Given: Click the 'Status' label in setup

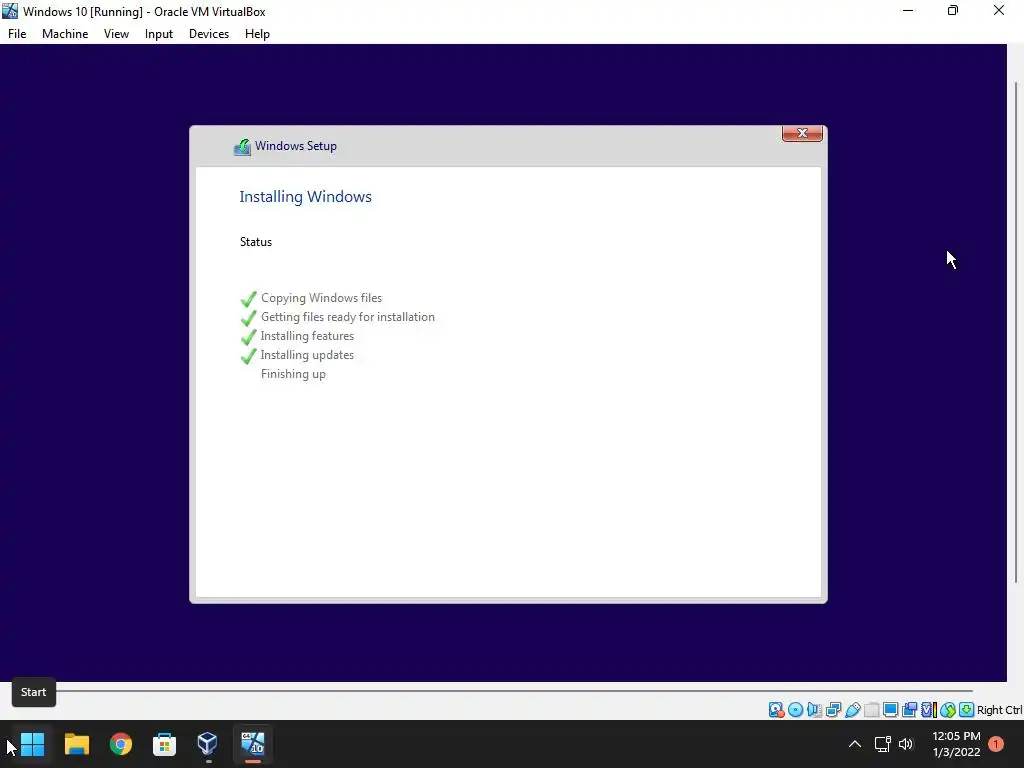Looking at the screenshot, I should 255,242.
